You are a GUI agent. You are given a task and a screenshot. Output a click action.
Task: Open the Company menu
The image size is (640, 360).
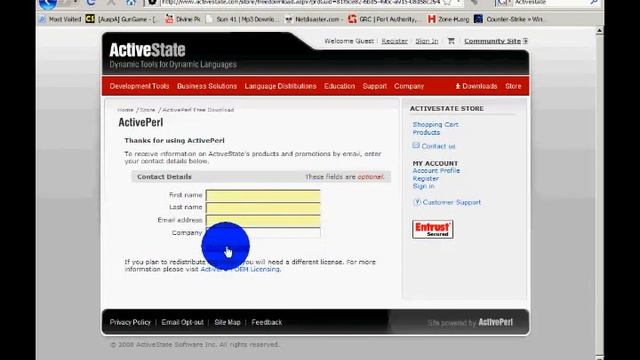coord(409,86)
